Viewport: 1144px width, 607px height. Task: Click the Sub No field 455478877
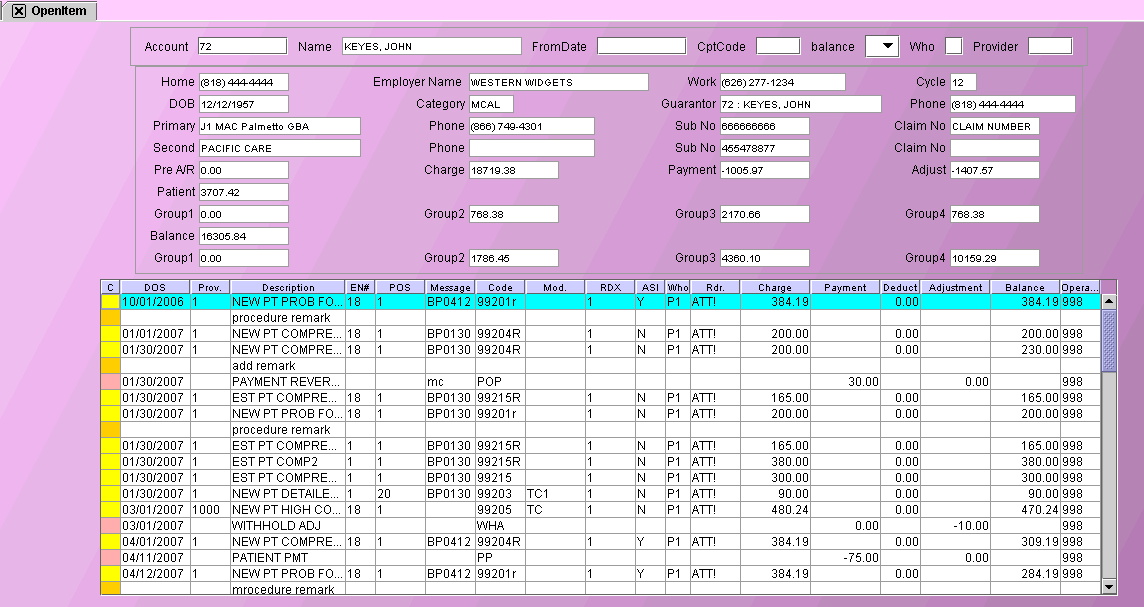(765, 148)
